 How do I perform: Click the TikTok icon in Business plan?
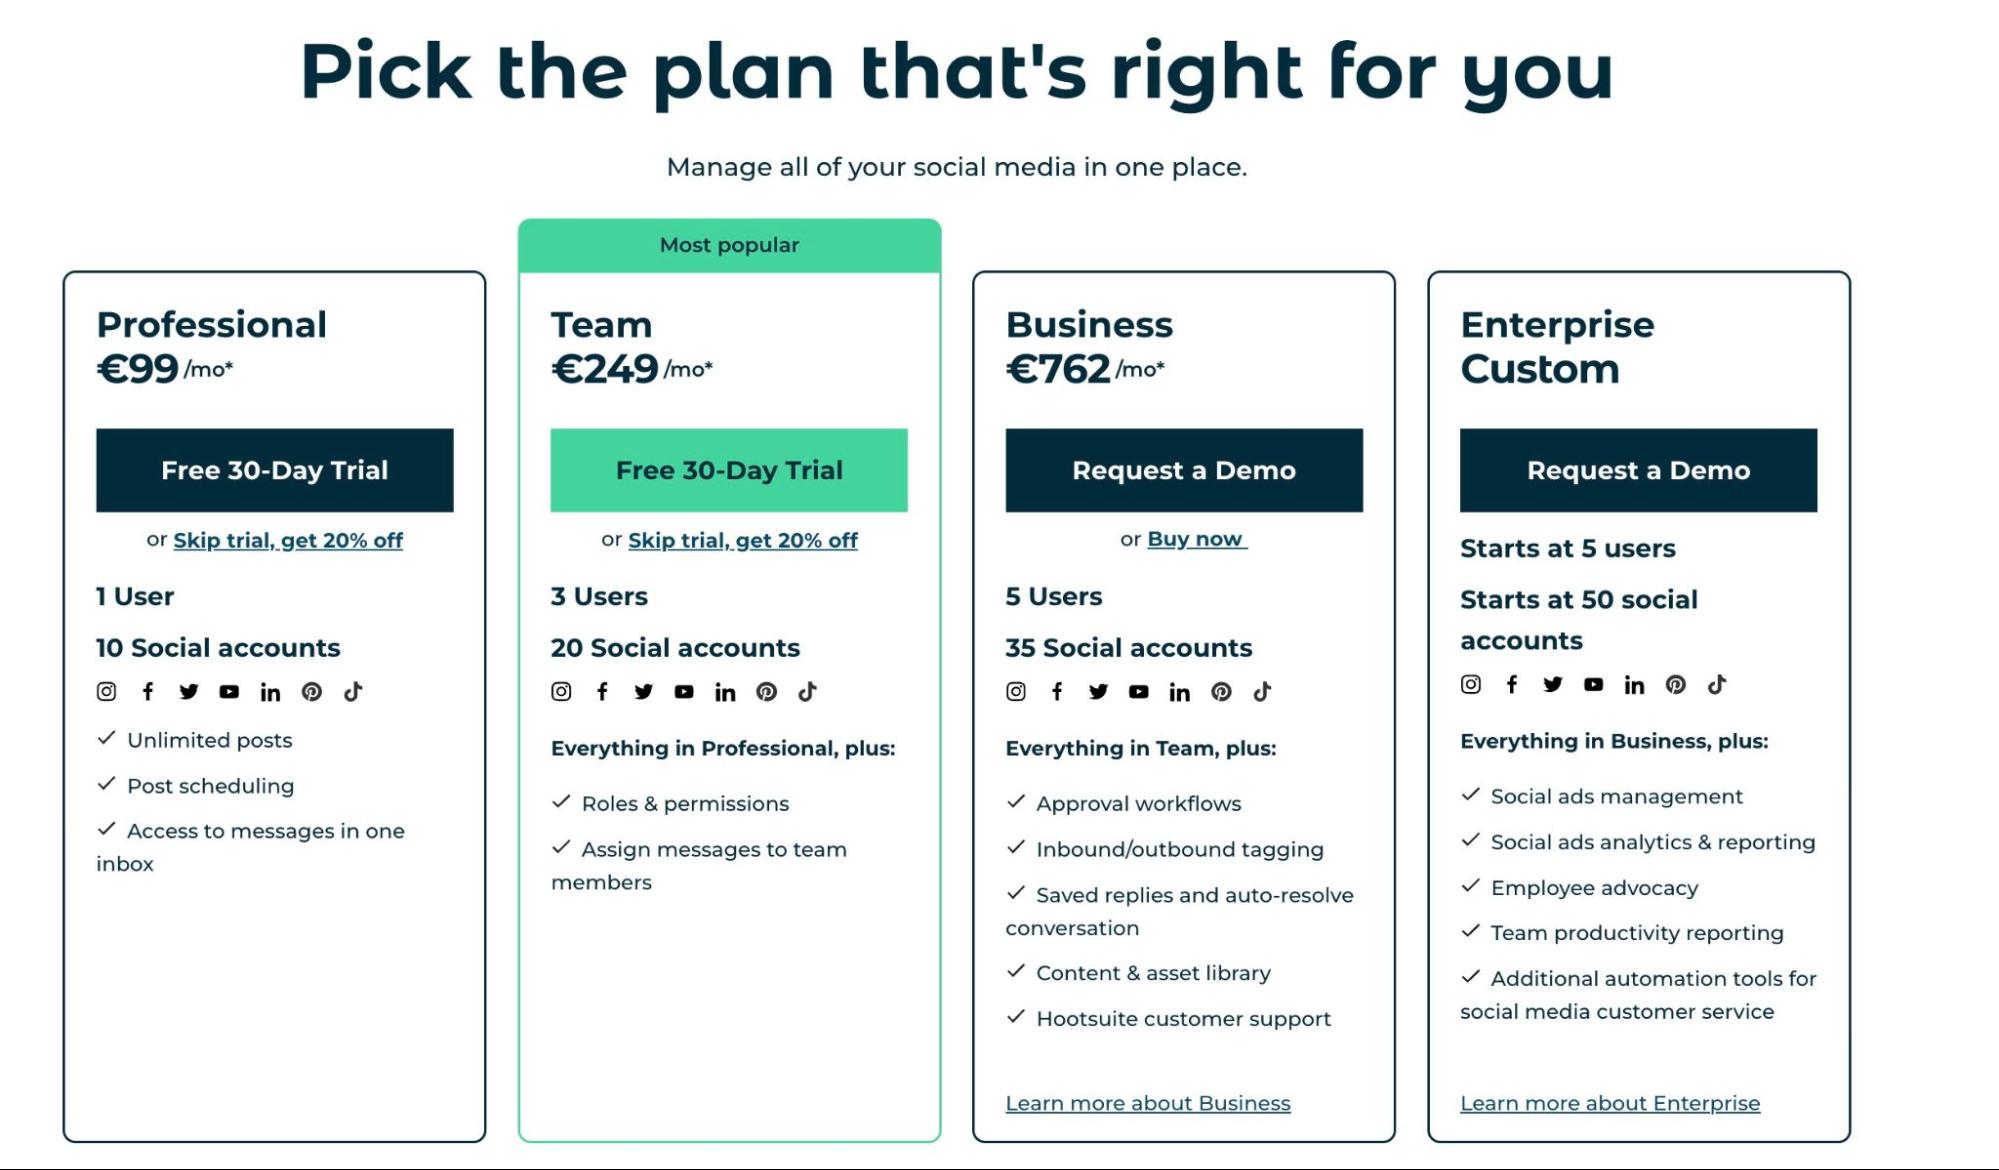click(1262, 692)
